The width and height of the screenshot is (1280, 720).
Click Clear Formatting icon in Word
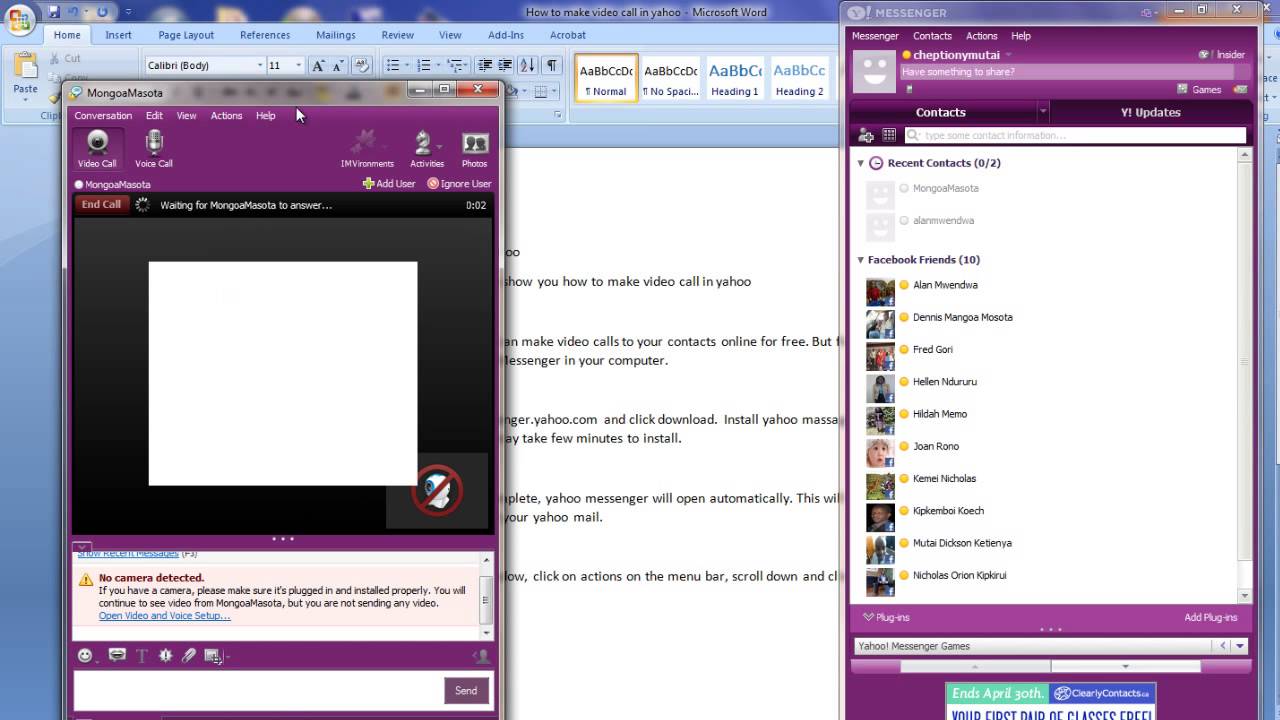click(362, 65)
